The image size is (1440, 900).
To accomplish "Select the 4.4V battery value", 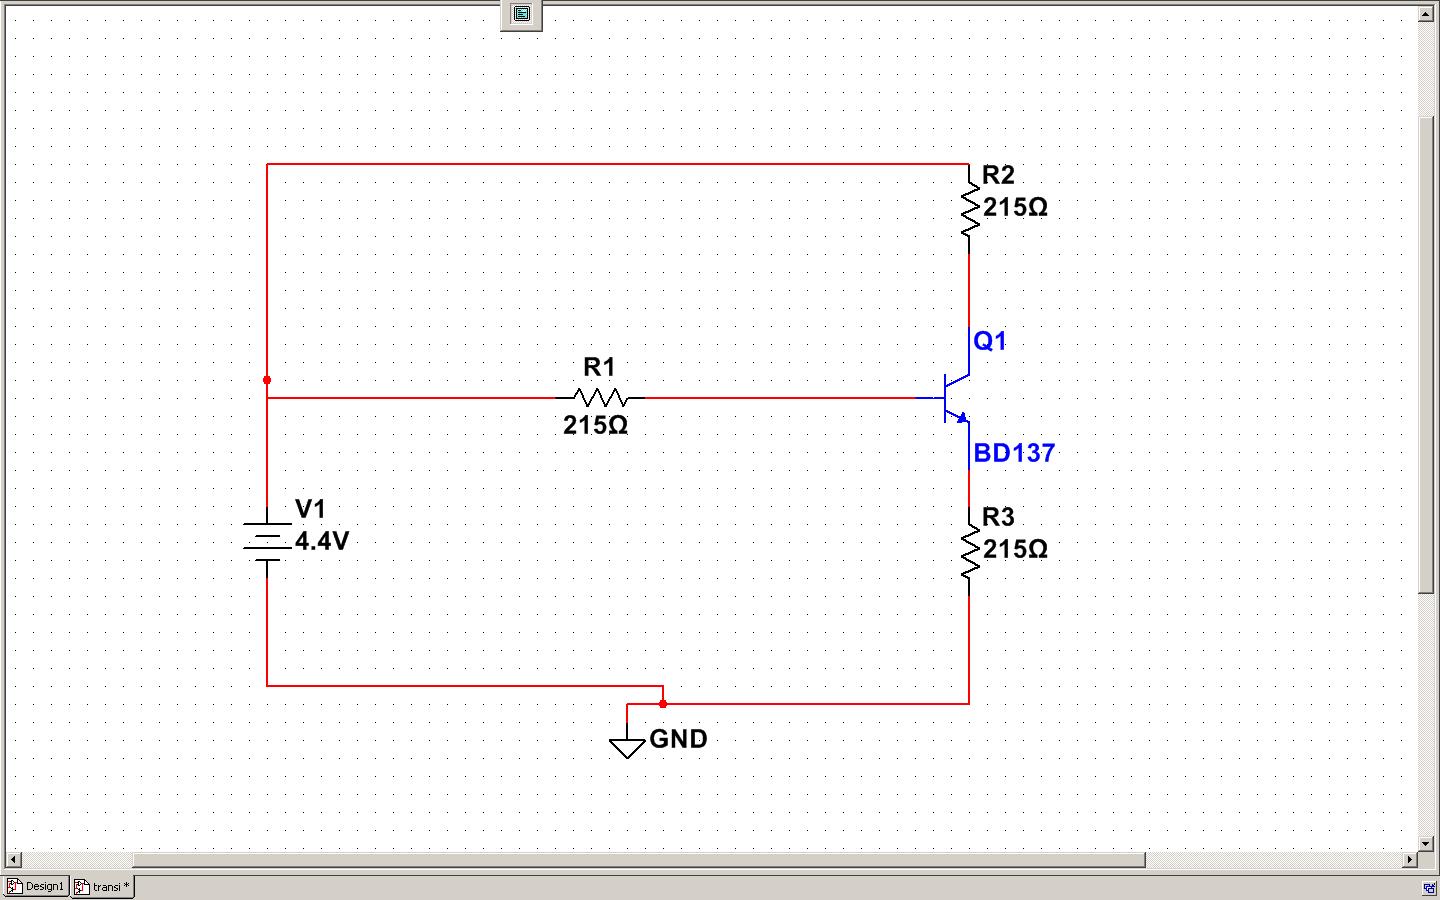I will tap(322, 541).
